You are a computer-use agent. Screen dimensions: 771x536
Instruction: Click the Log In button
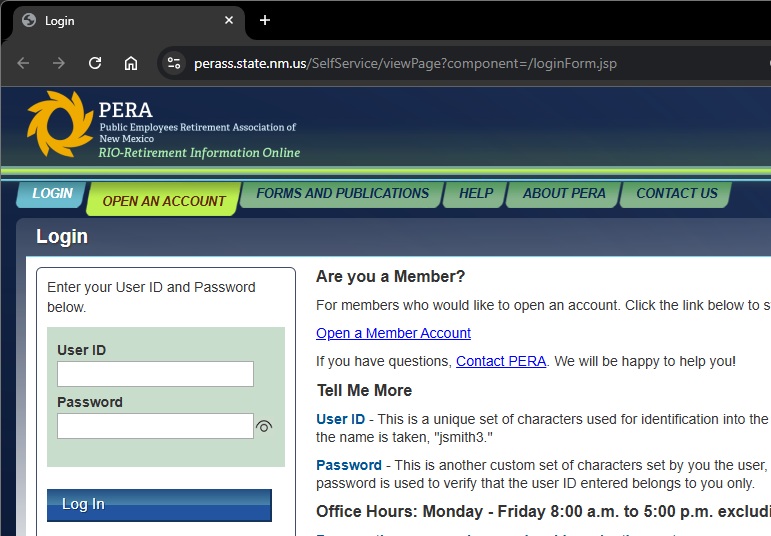159,505
